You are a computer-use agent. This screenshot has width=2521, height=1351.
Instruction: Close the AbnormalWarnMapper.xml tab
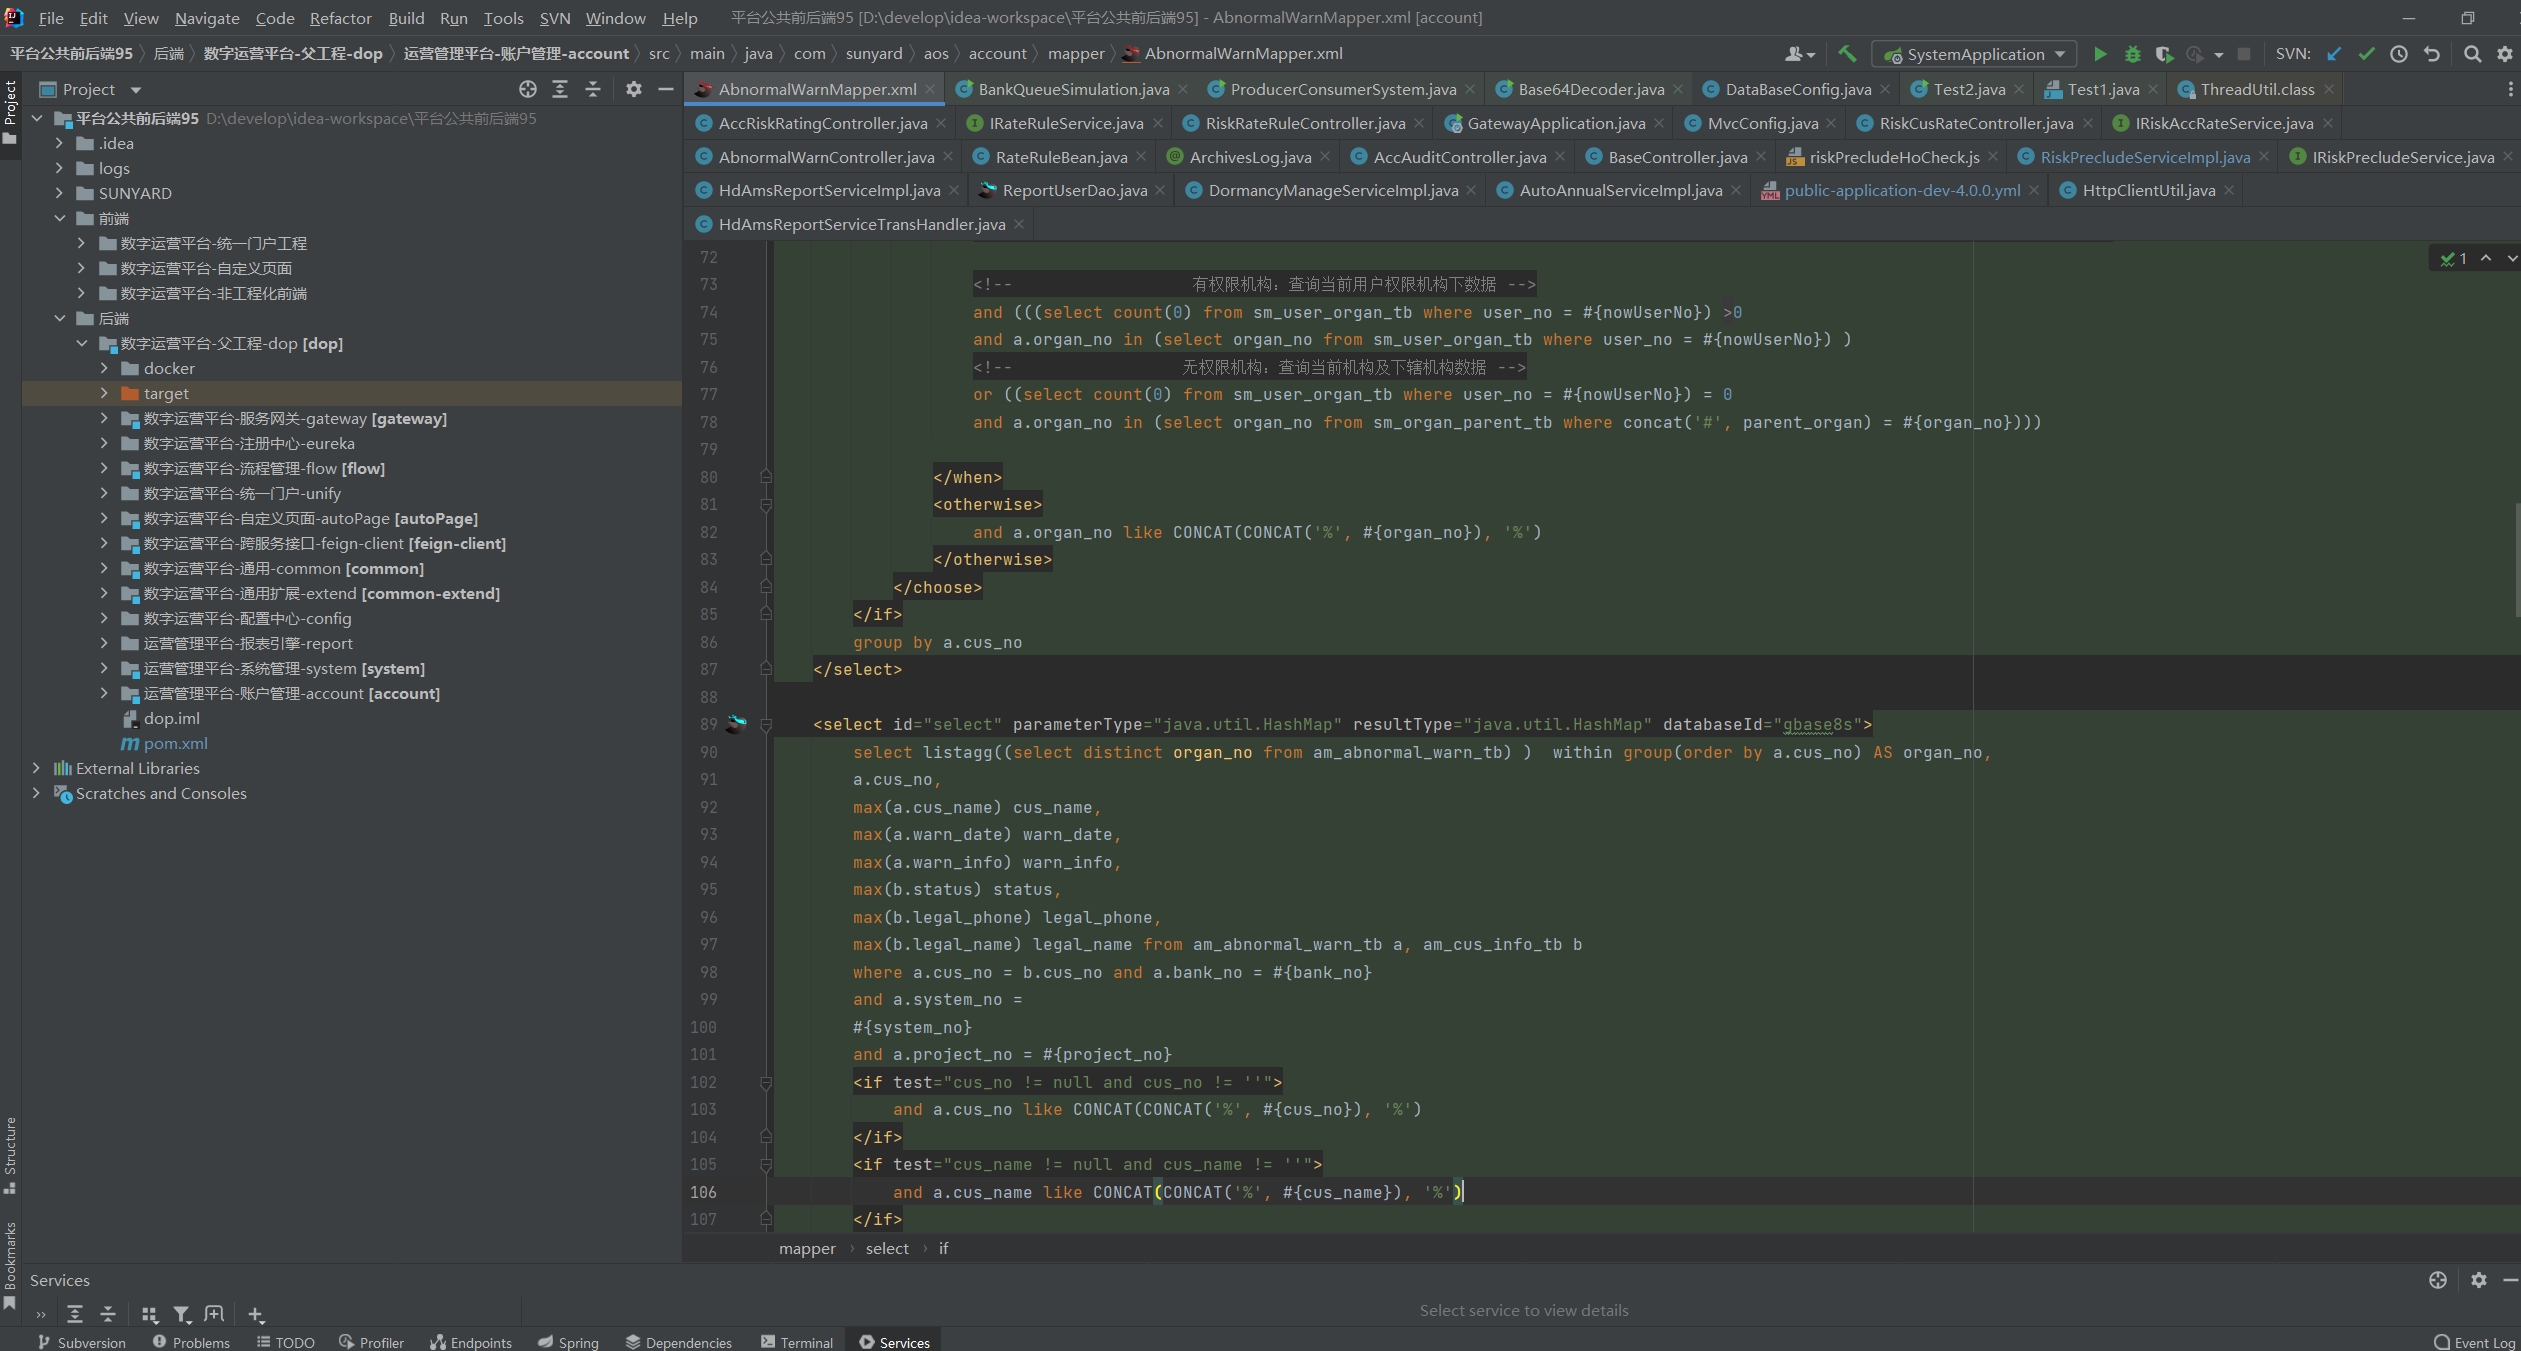click(x=930, y=89)
